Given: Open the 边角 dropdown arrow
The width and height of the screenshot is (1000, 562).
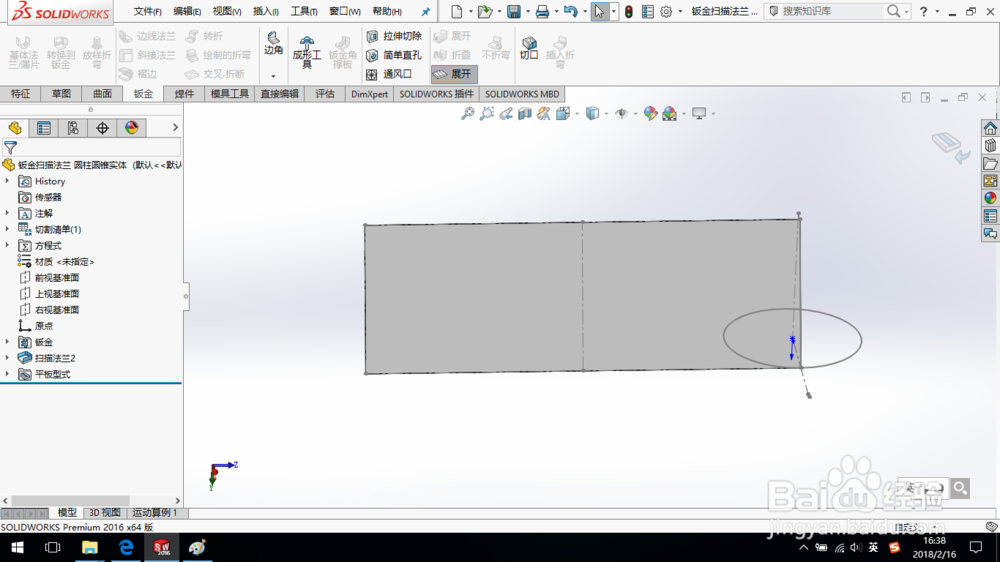Looking at the screenshot, I should [273, 76].
